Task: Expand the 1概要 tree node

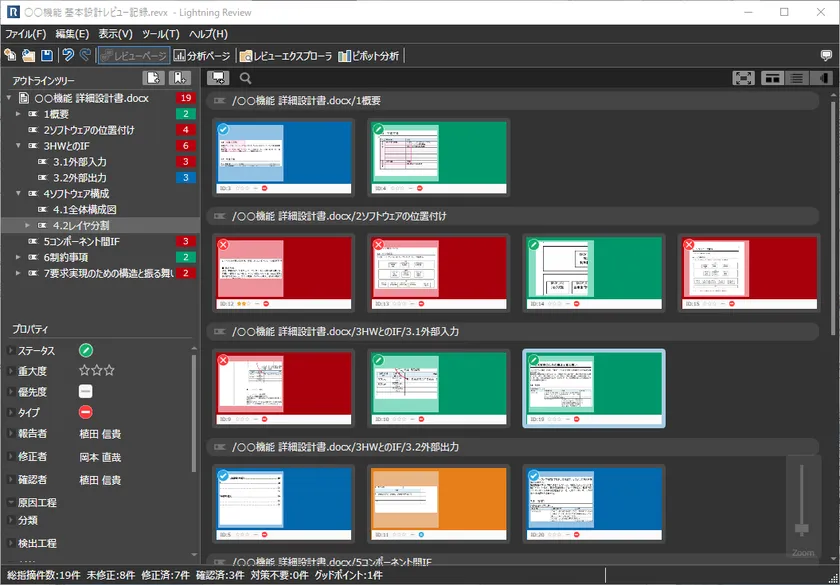Action: tap(18, 114)
